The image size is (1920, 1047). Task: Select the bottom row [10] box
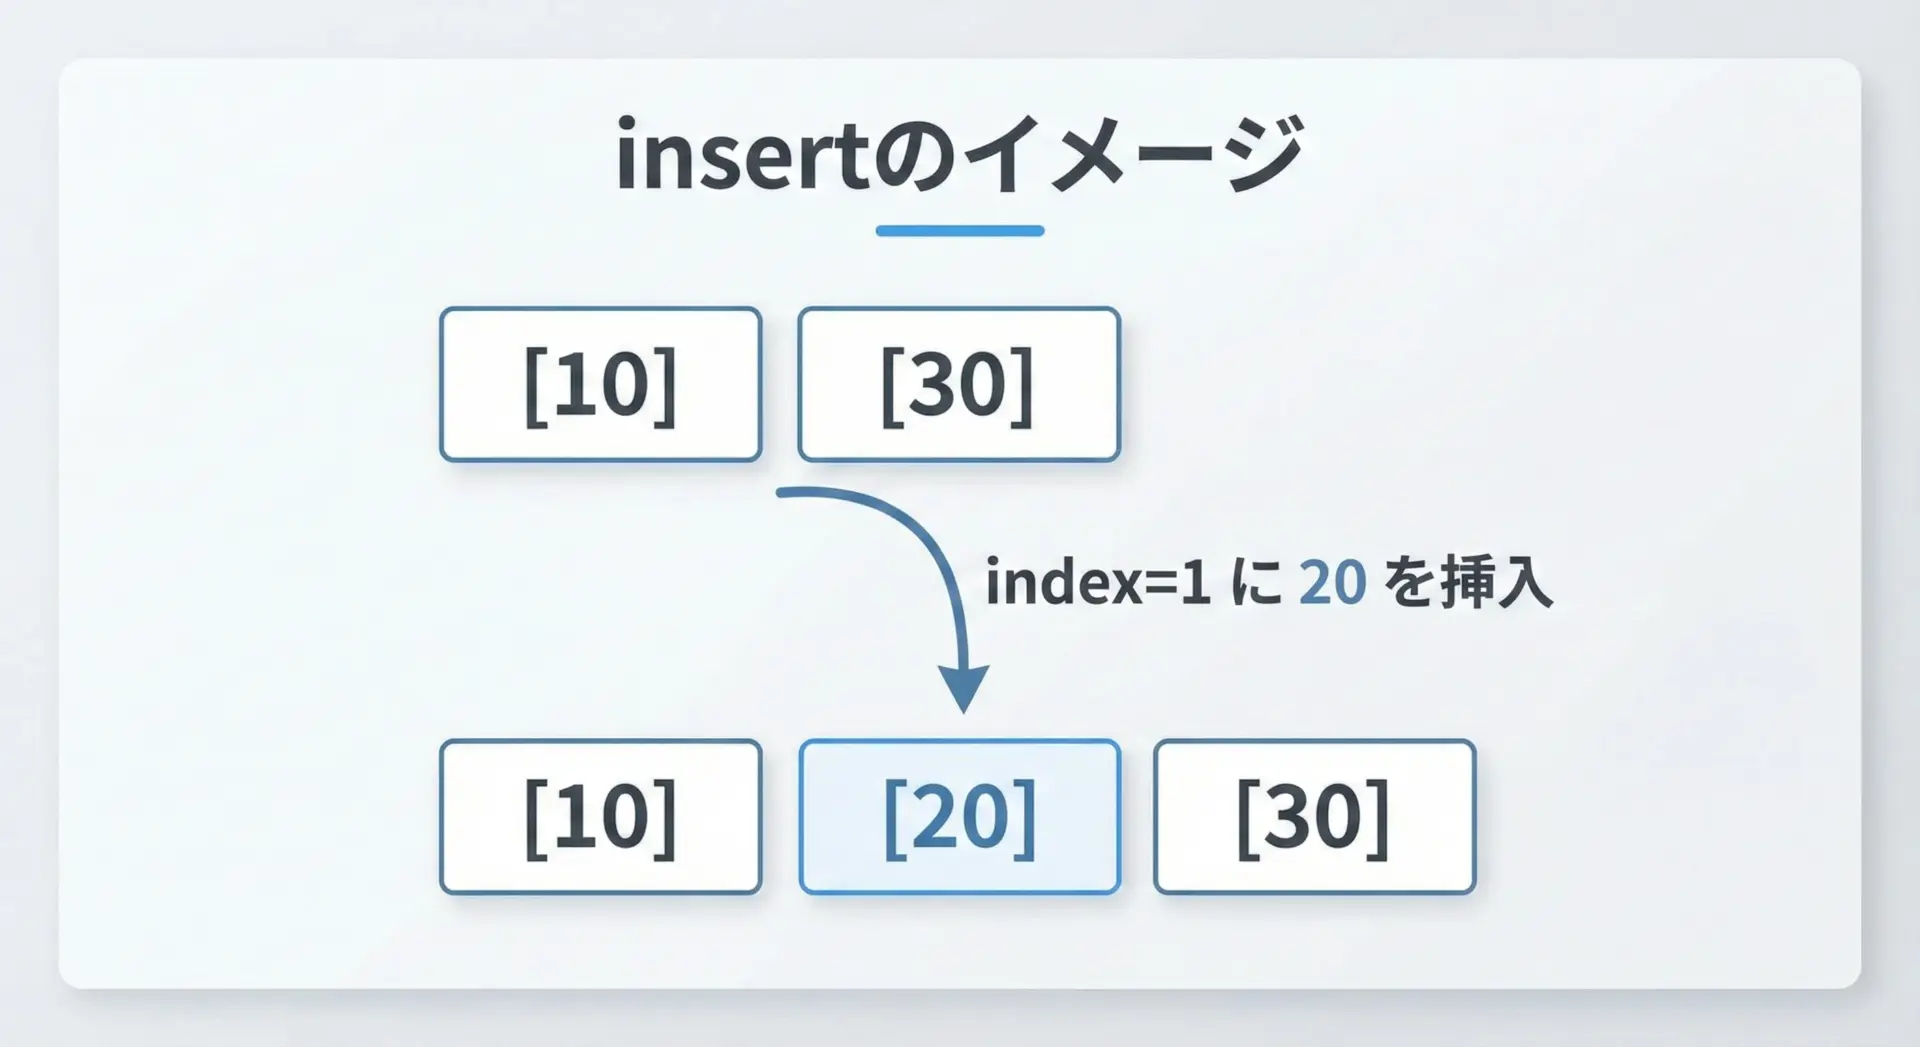pos(600,816)
